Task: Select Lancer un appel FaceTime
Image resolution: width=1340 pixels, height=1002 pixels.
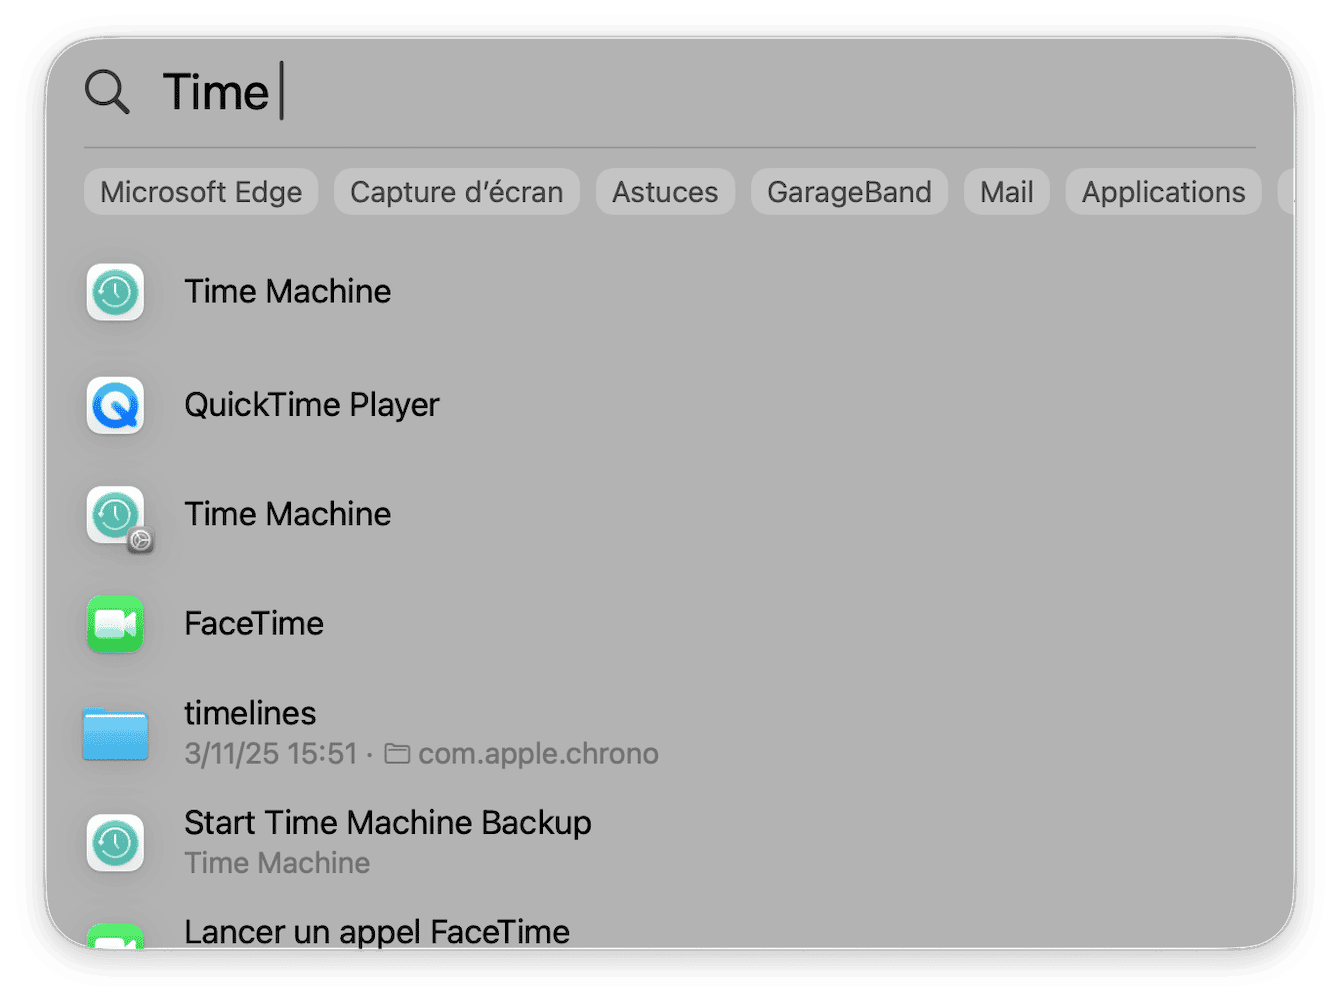Action: [x=377, y=931]
